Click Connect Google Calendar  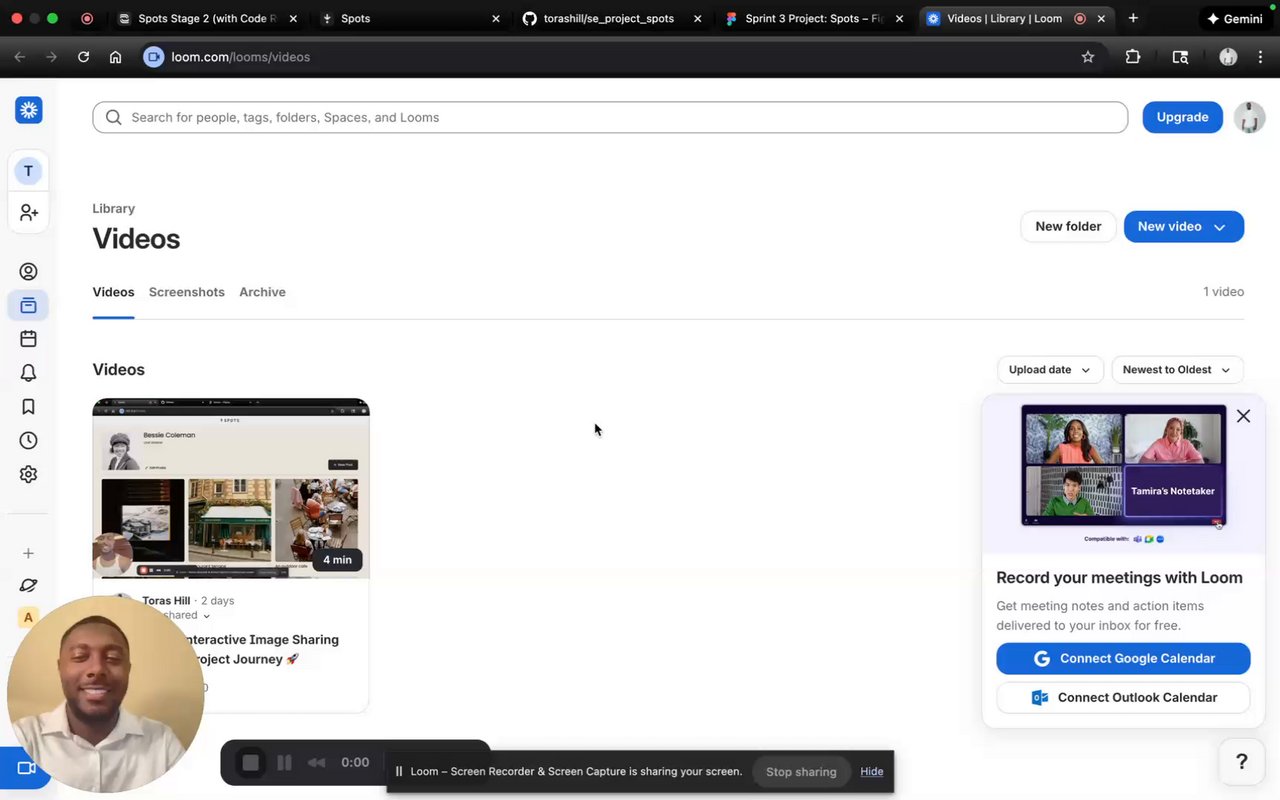tap(1123, 658)
